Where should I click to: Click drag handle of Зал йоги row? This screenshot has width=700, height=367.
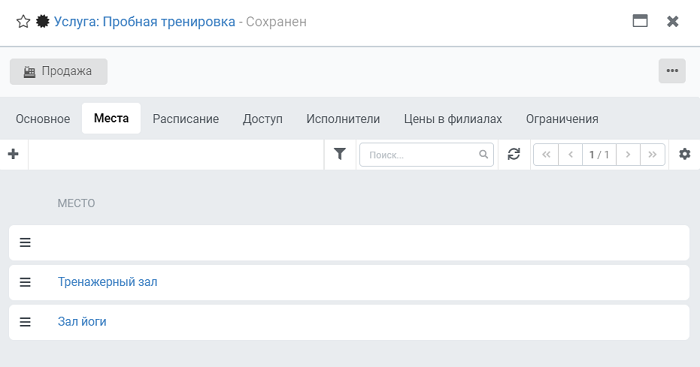point(25,322)
